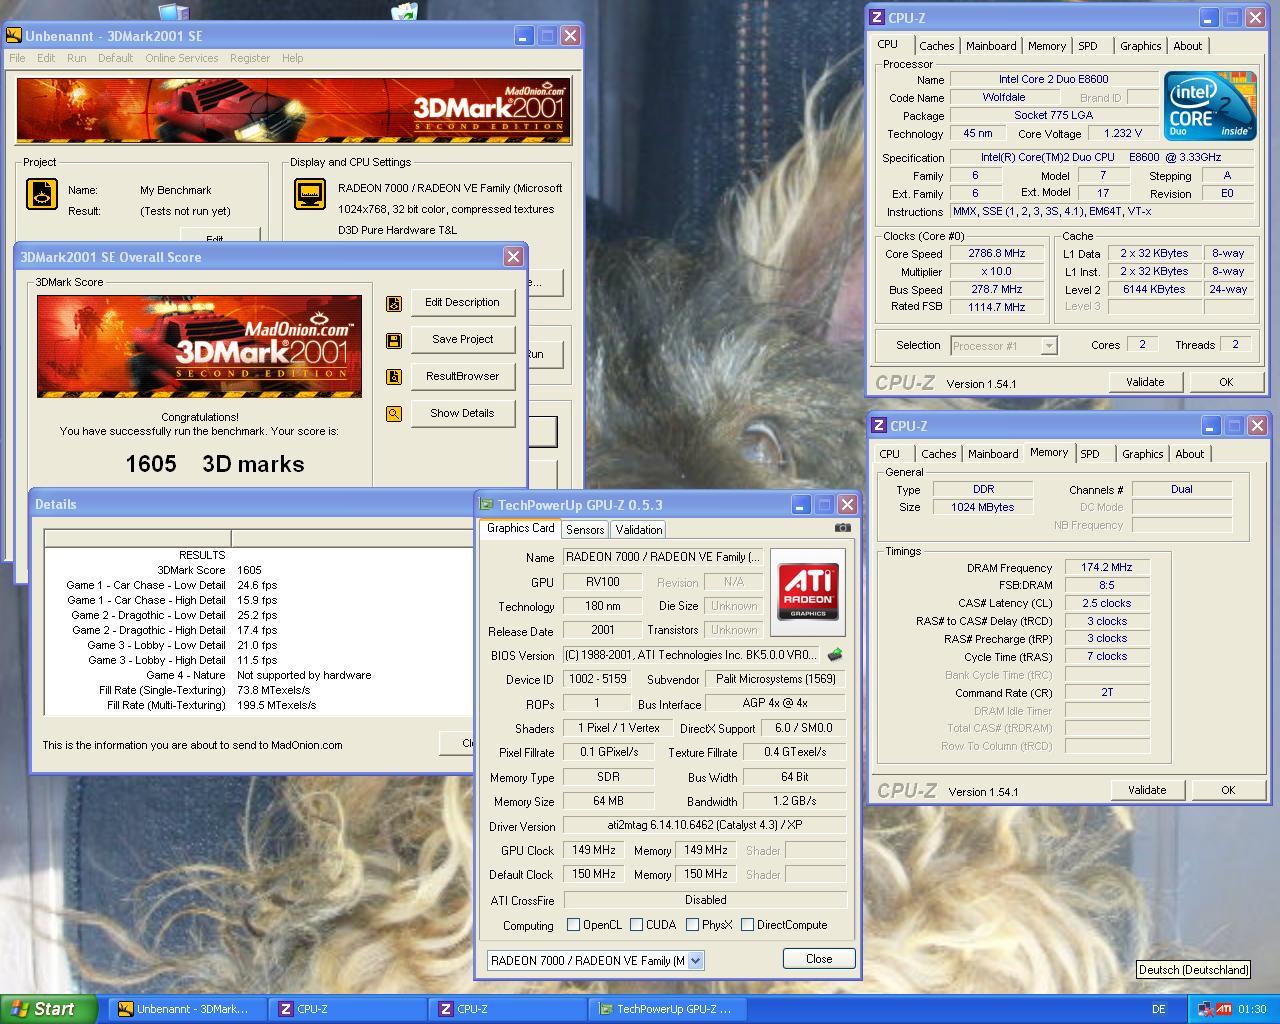Select the SPD tab in top CPU-Z
The width and height of the screenshot is (1280, 1024).
point(1088,46)
